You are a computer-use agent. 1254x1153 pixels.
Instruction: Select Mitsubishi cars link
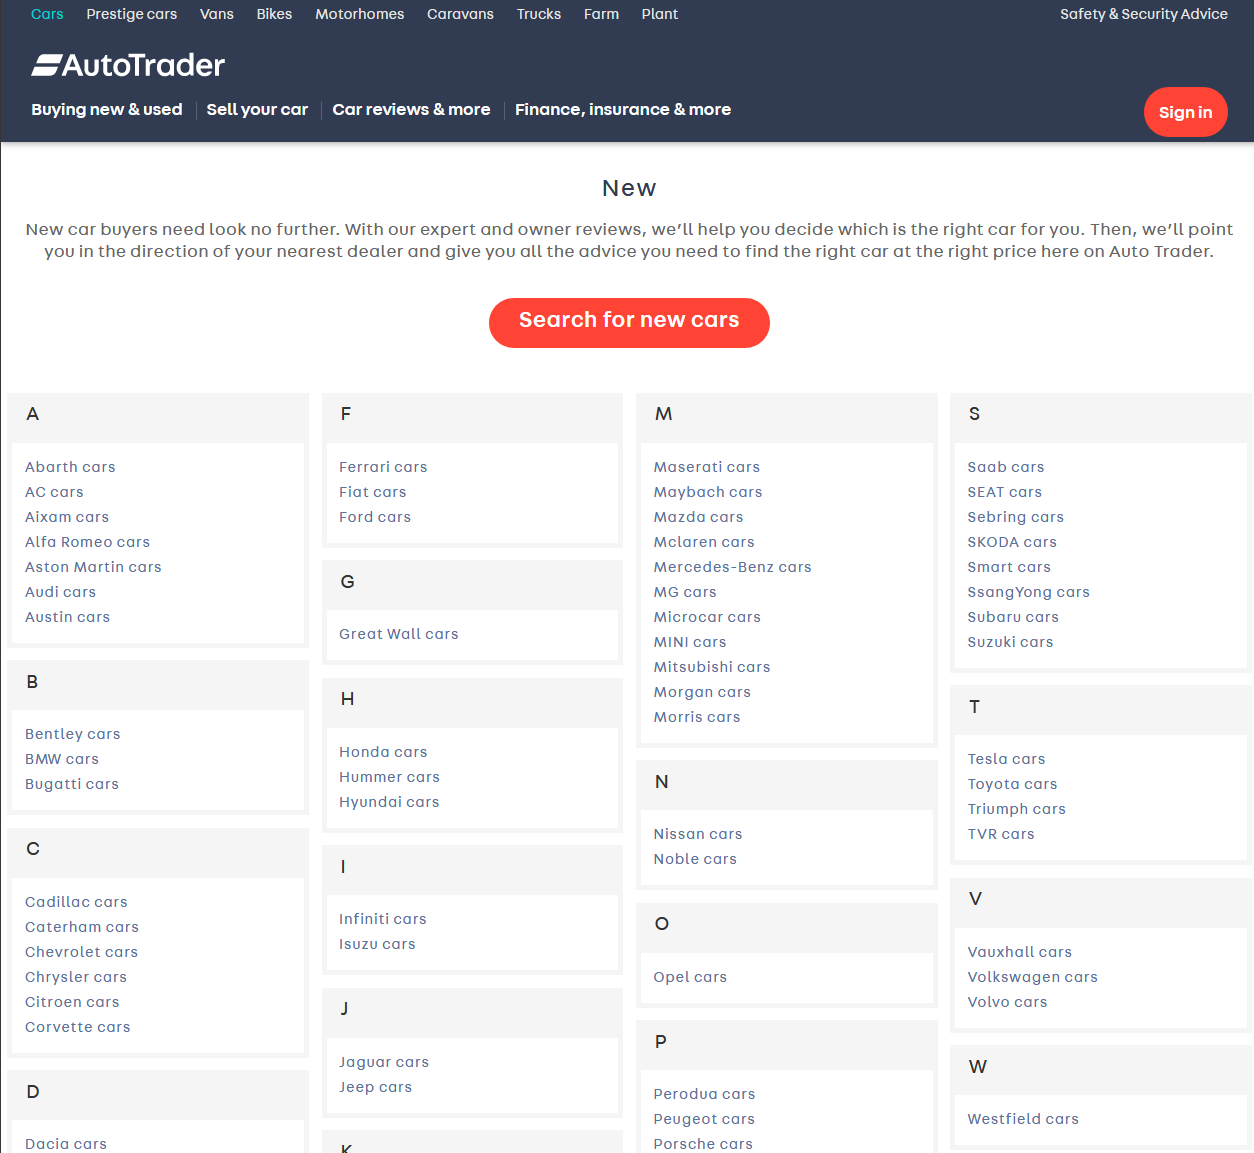coord(712,667)
